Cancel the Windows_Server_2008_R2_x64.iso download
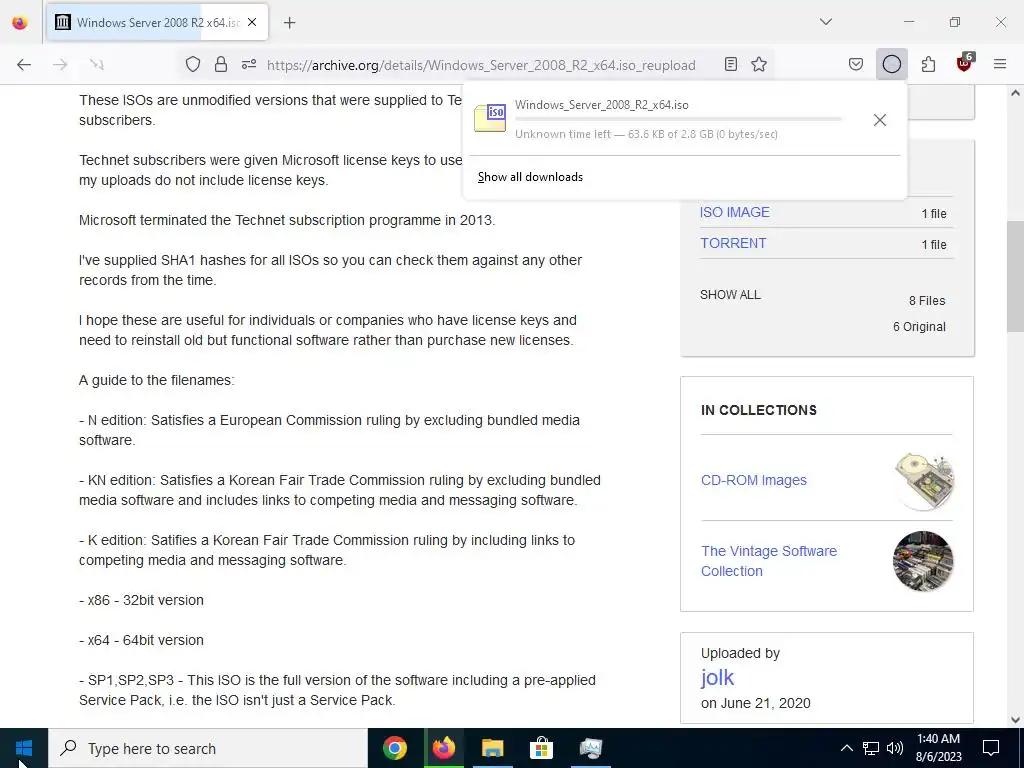This screenshot has height=768, width=1024. (880, 120)
